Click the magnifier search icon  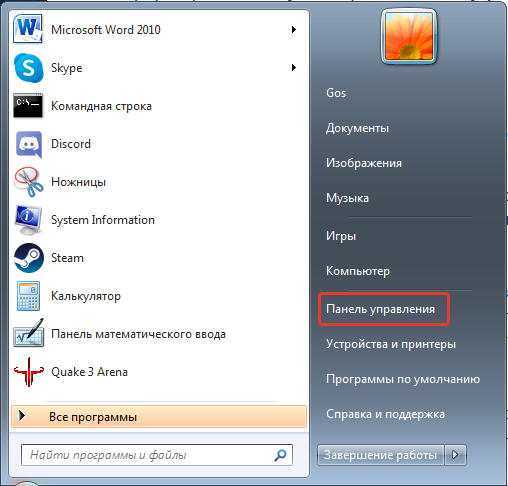[x=280, y=455]
